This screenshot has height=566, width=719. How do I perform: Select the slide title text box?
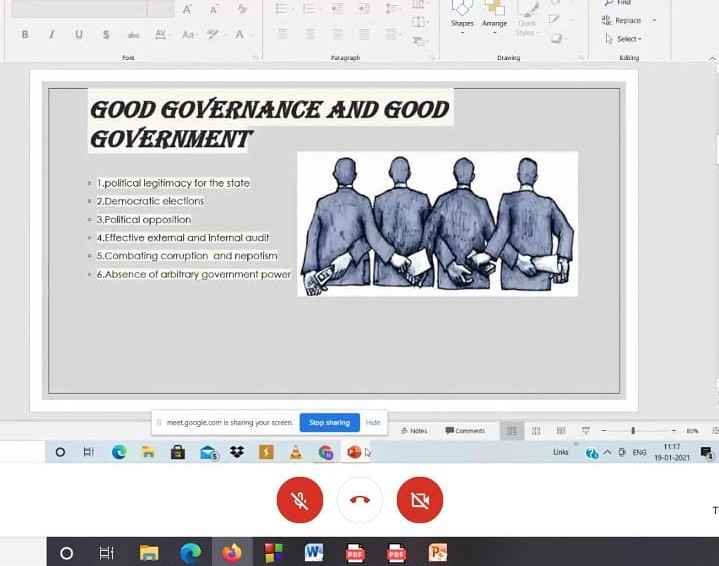point(270,123)
